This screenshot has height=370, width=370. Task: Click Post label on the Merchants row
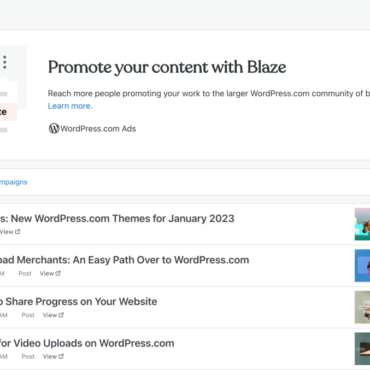point(25,273)
